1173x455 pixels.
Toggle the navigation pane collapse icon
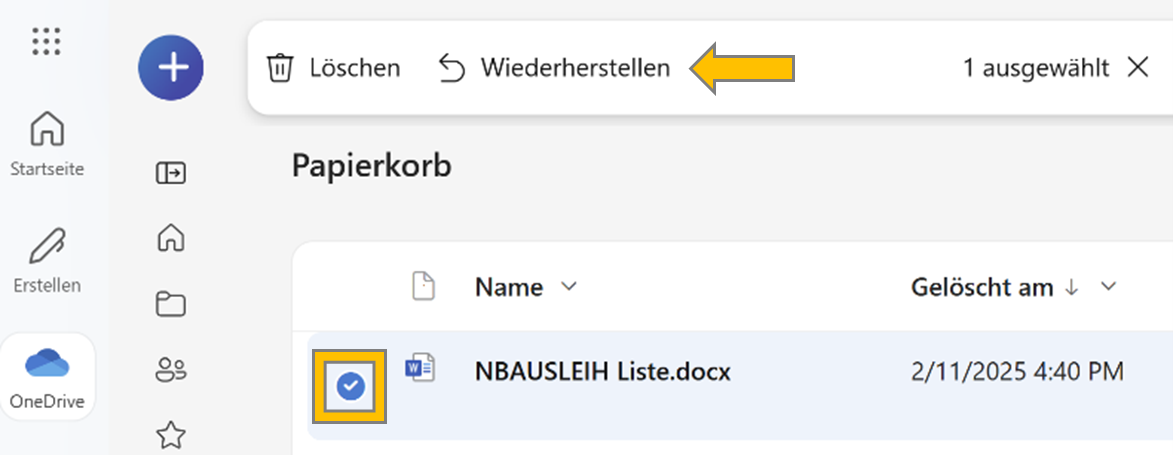point(171,174)
